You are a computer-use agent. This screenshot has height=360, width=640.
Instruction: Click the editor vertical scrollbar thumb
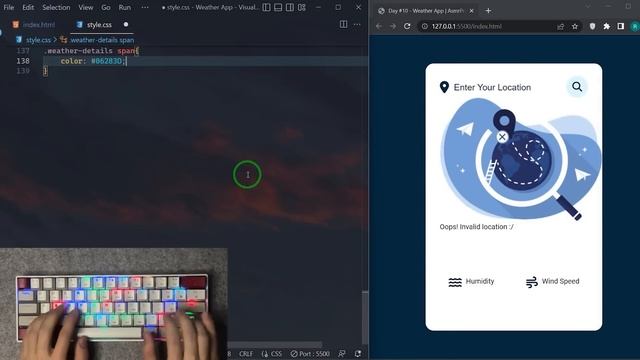[x=365, y=318]
